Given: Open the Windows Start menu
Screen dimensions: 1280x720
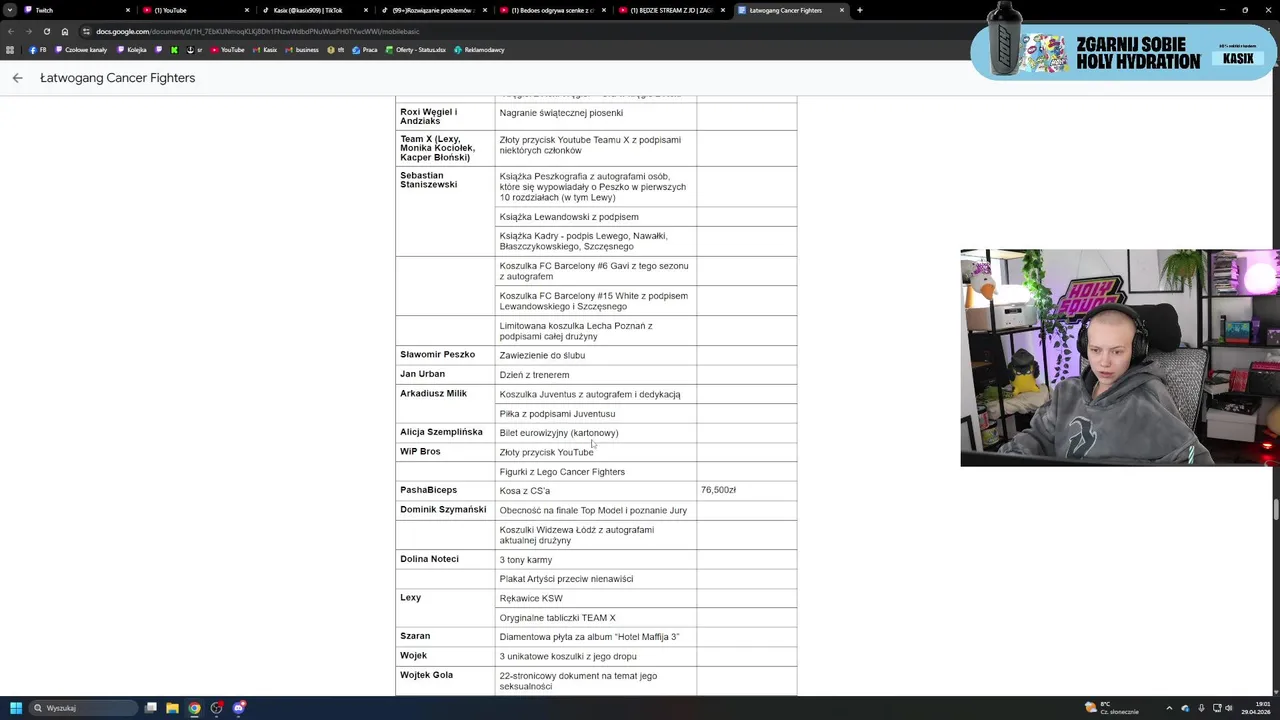Looking at the screenshot, I should point(15,708).
